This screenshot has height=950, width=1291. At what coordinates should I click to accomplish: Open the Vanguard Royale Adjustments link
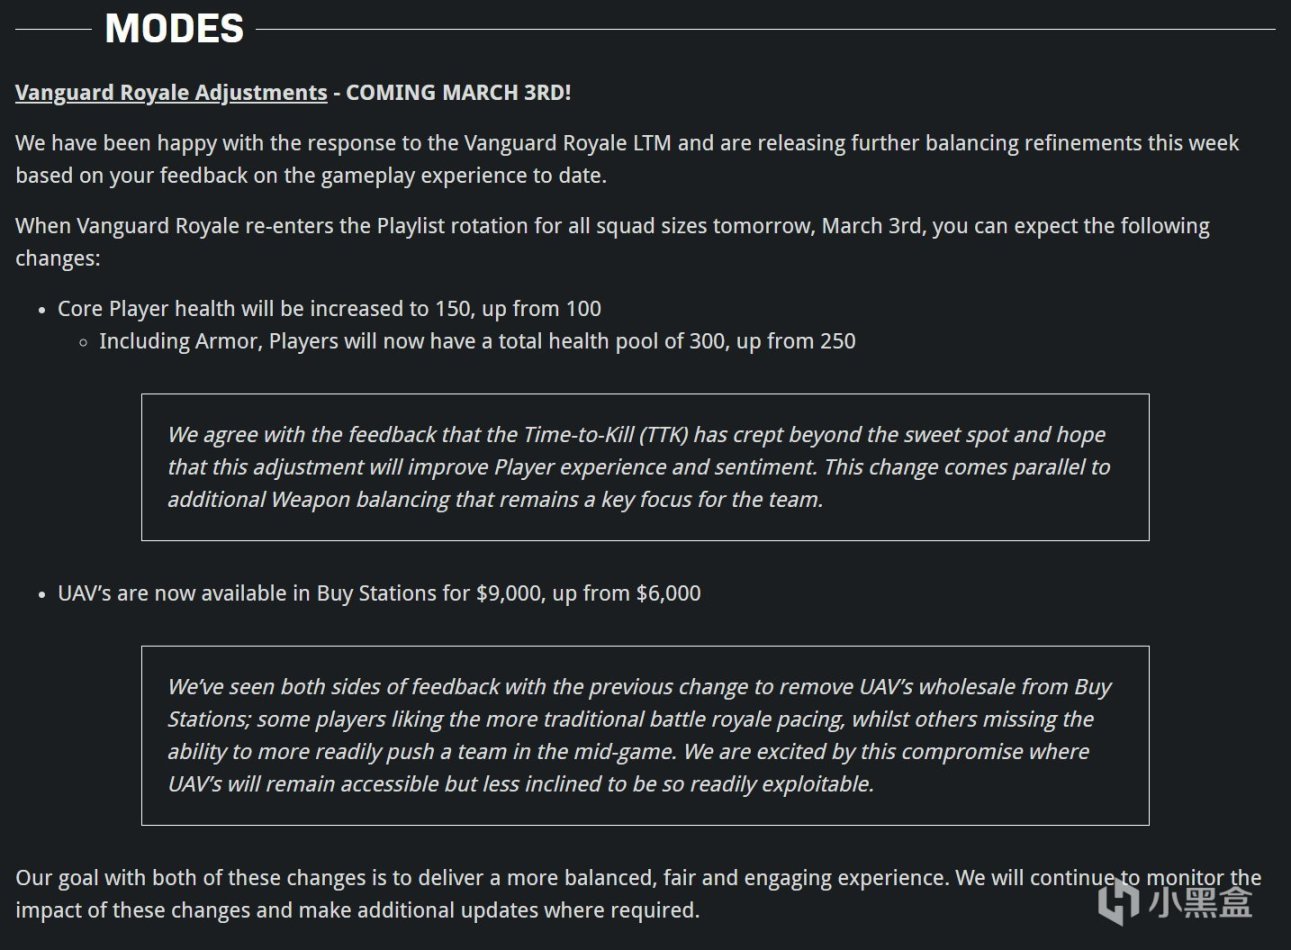click(x=171, y=93)
